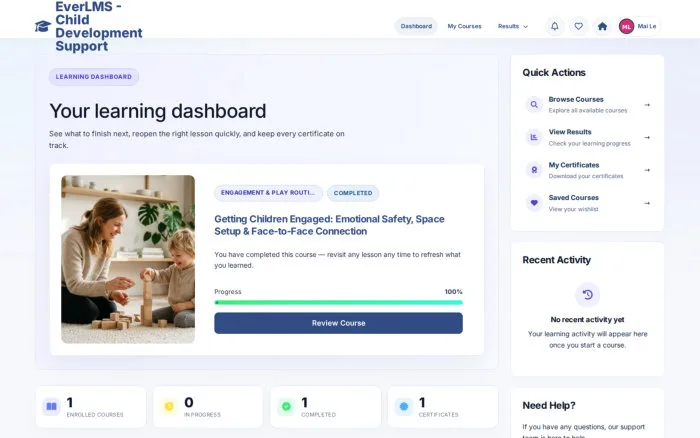700x438 pixels.
Task: Click the Explore all available courses text
Action: (x=588, y=110)
